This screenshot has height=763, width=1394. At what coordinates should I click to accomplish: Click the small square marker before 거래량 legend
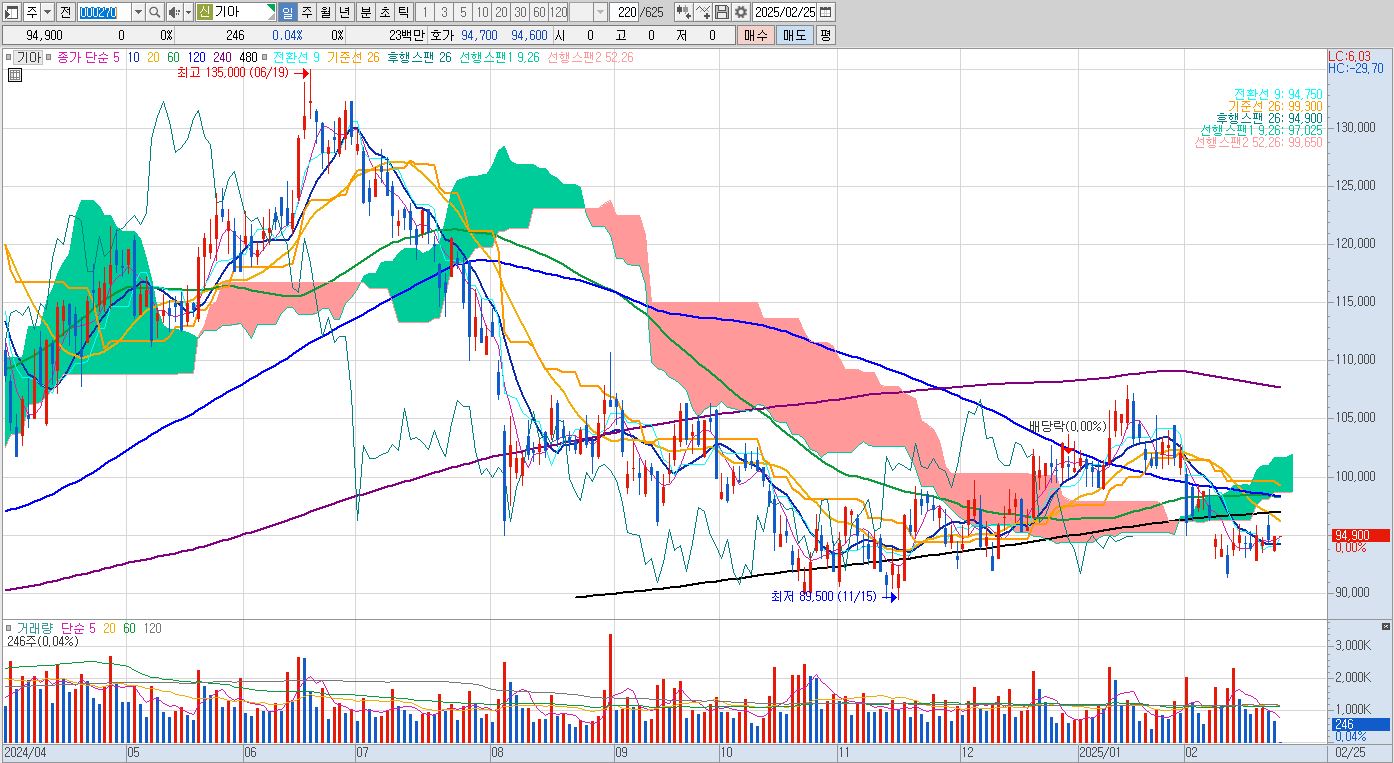tap(8, 628)
